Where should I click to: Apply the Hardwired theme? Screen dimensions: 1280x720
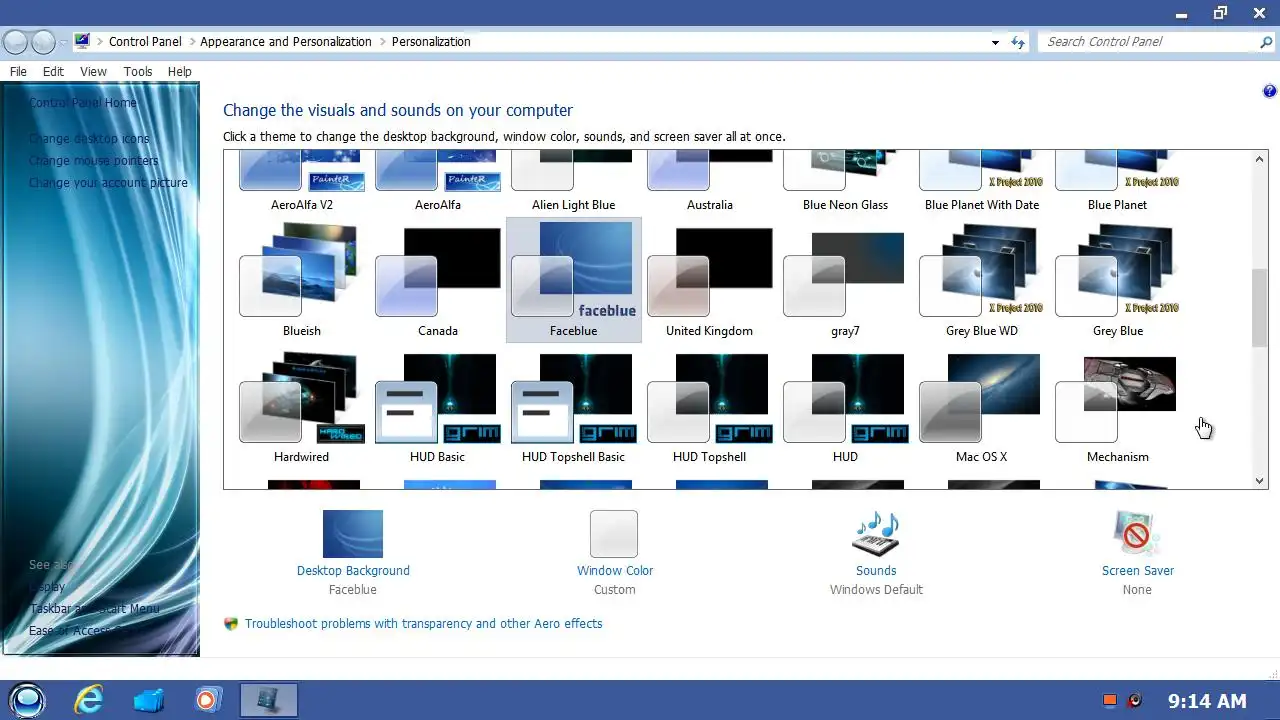pos(302,406)
